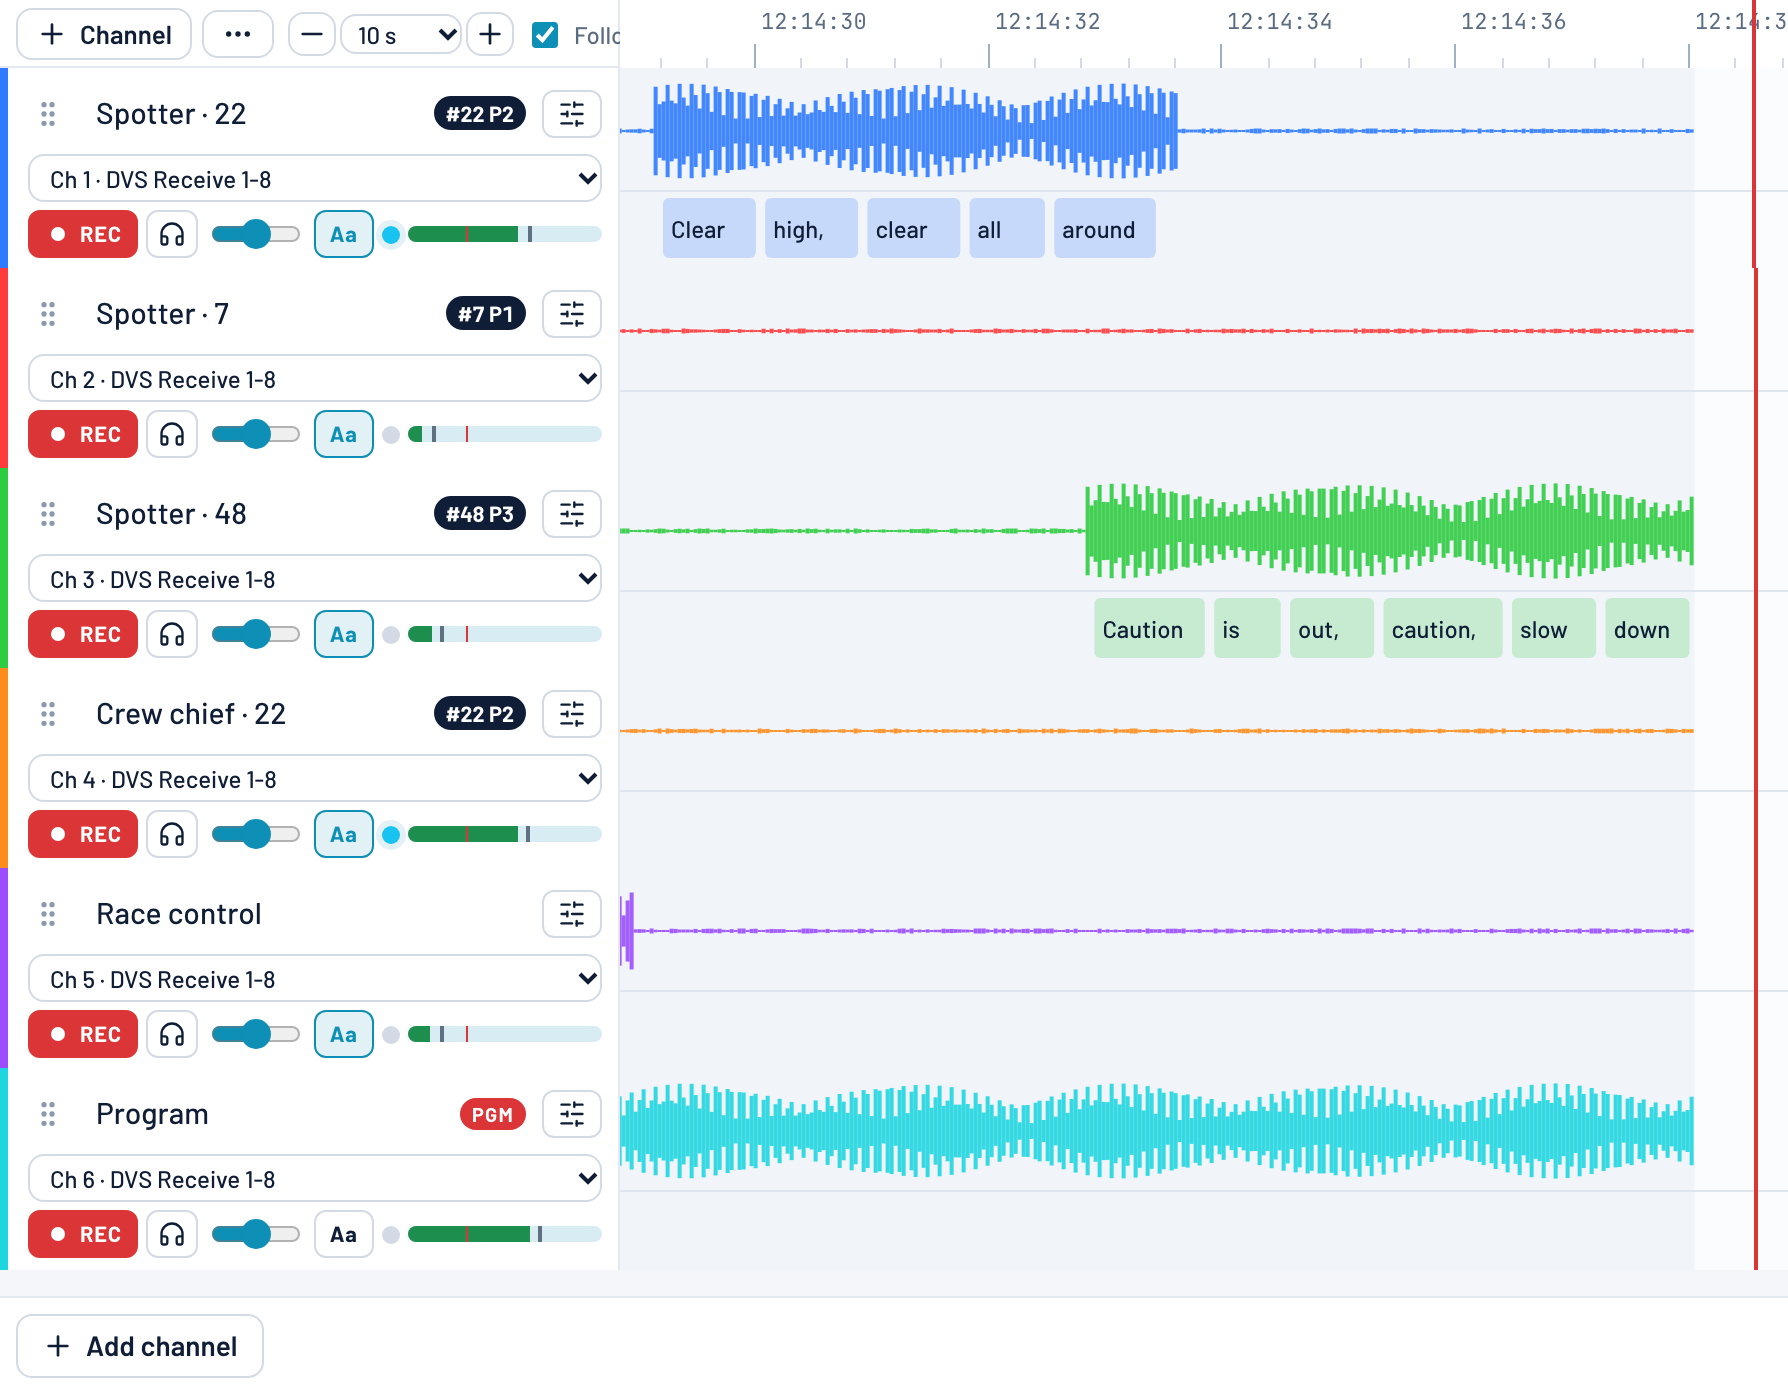Screen dimensions: 1788x1394
Task: Click the + Channel button
Action: (104, 35)
